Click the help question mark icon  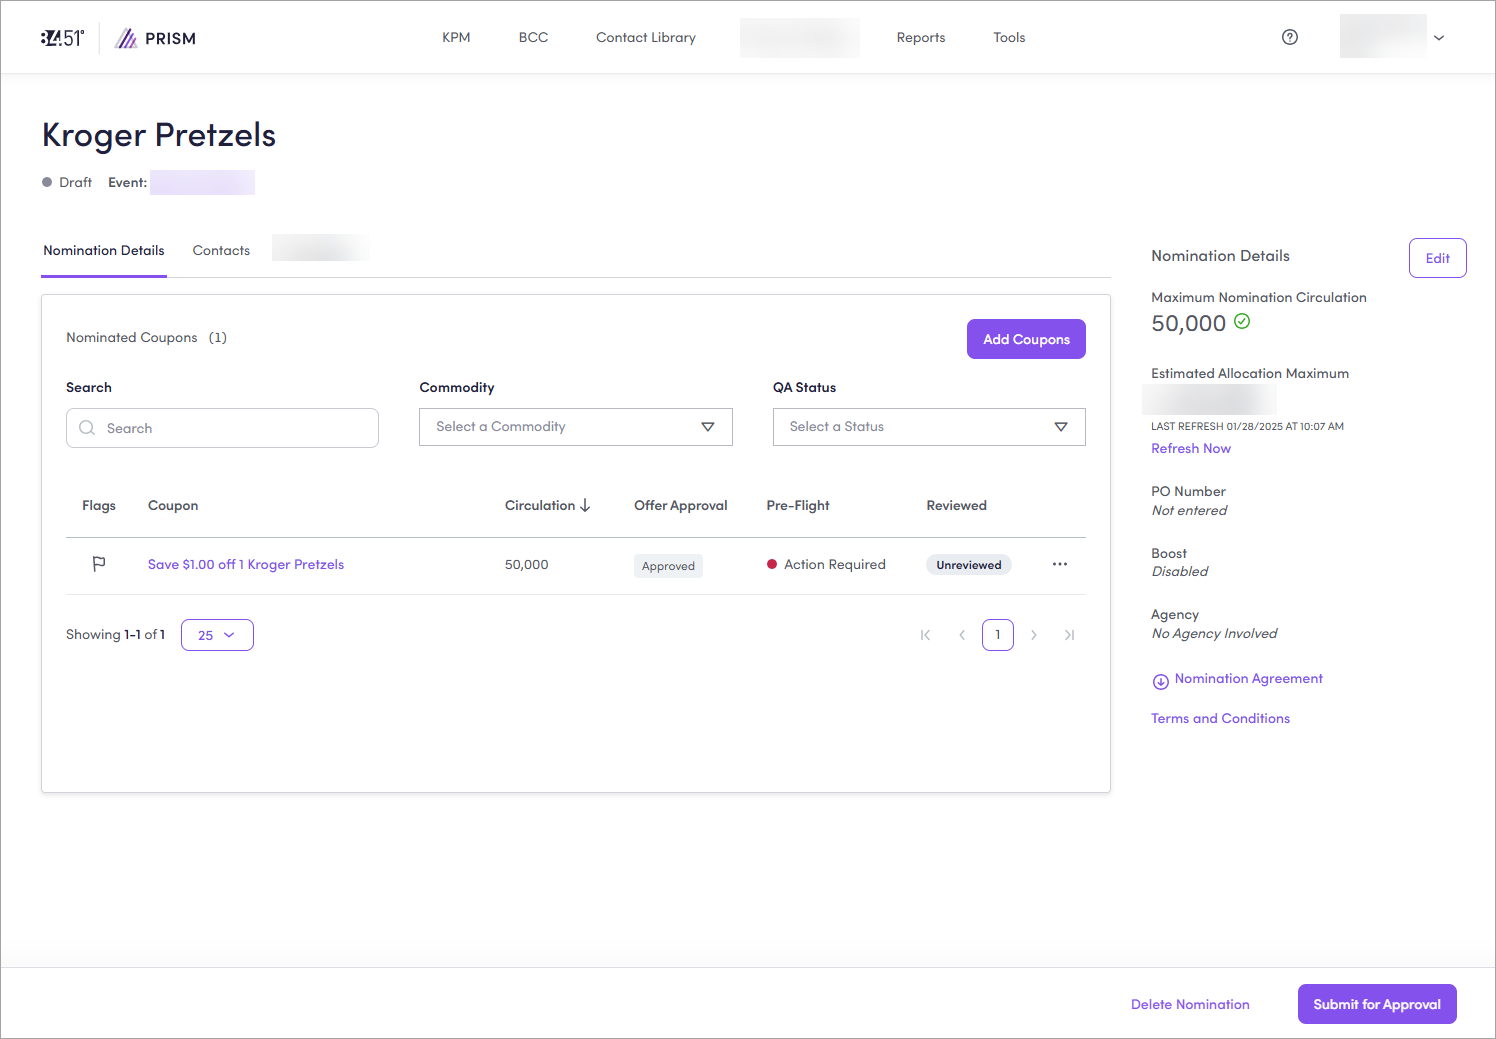click(1290, 37)
